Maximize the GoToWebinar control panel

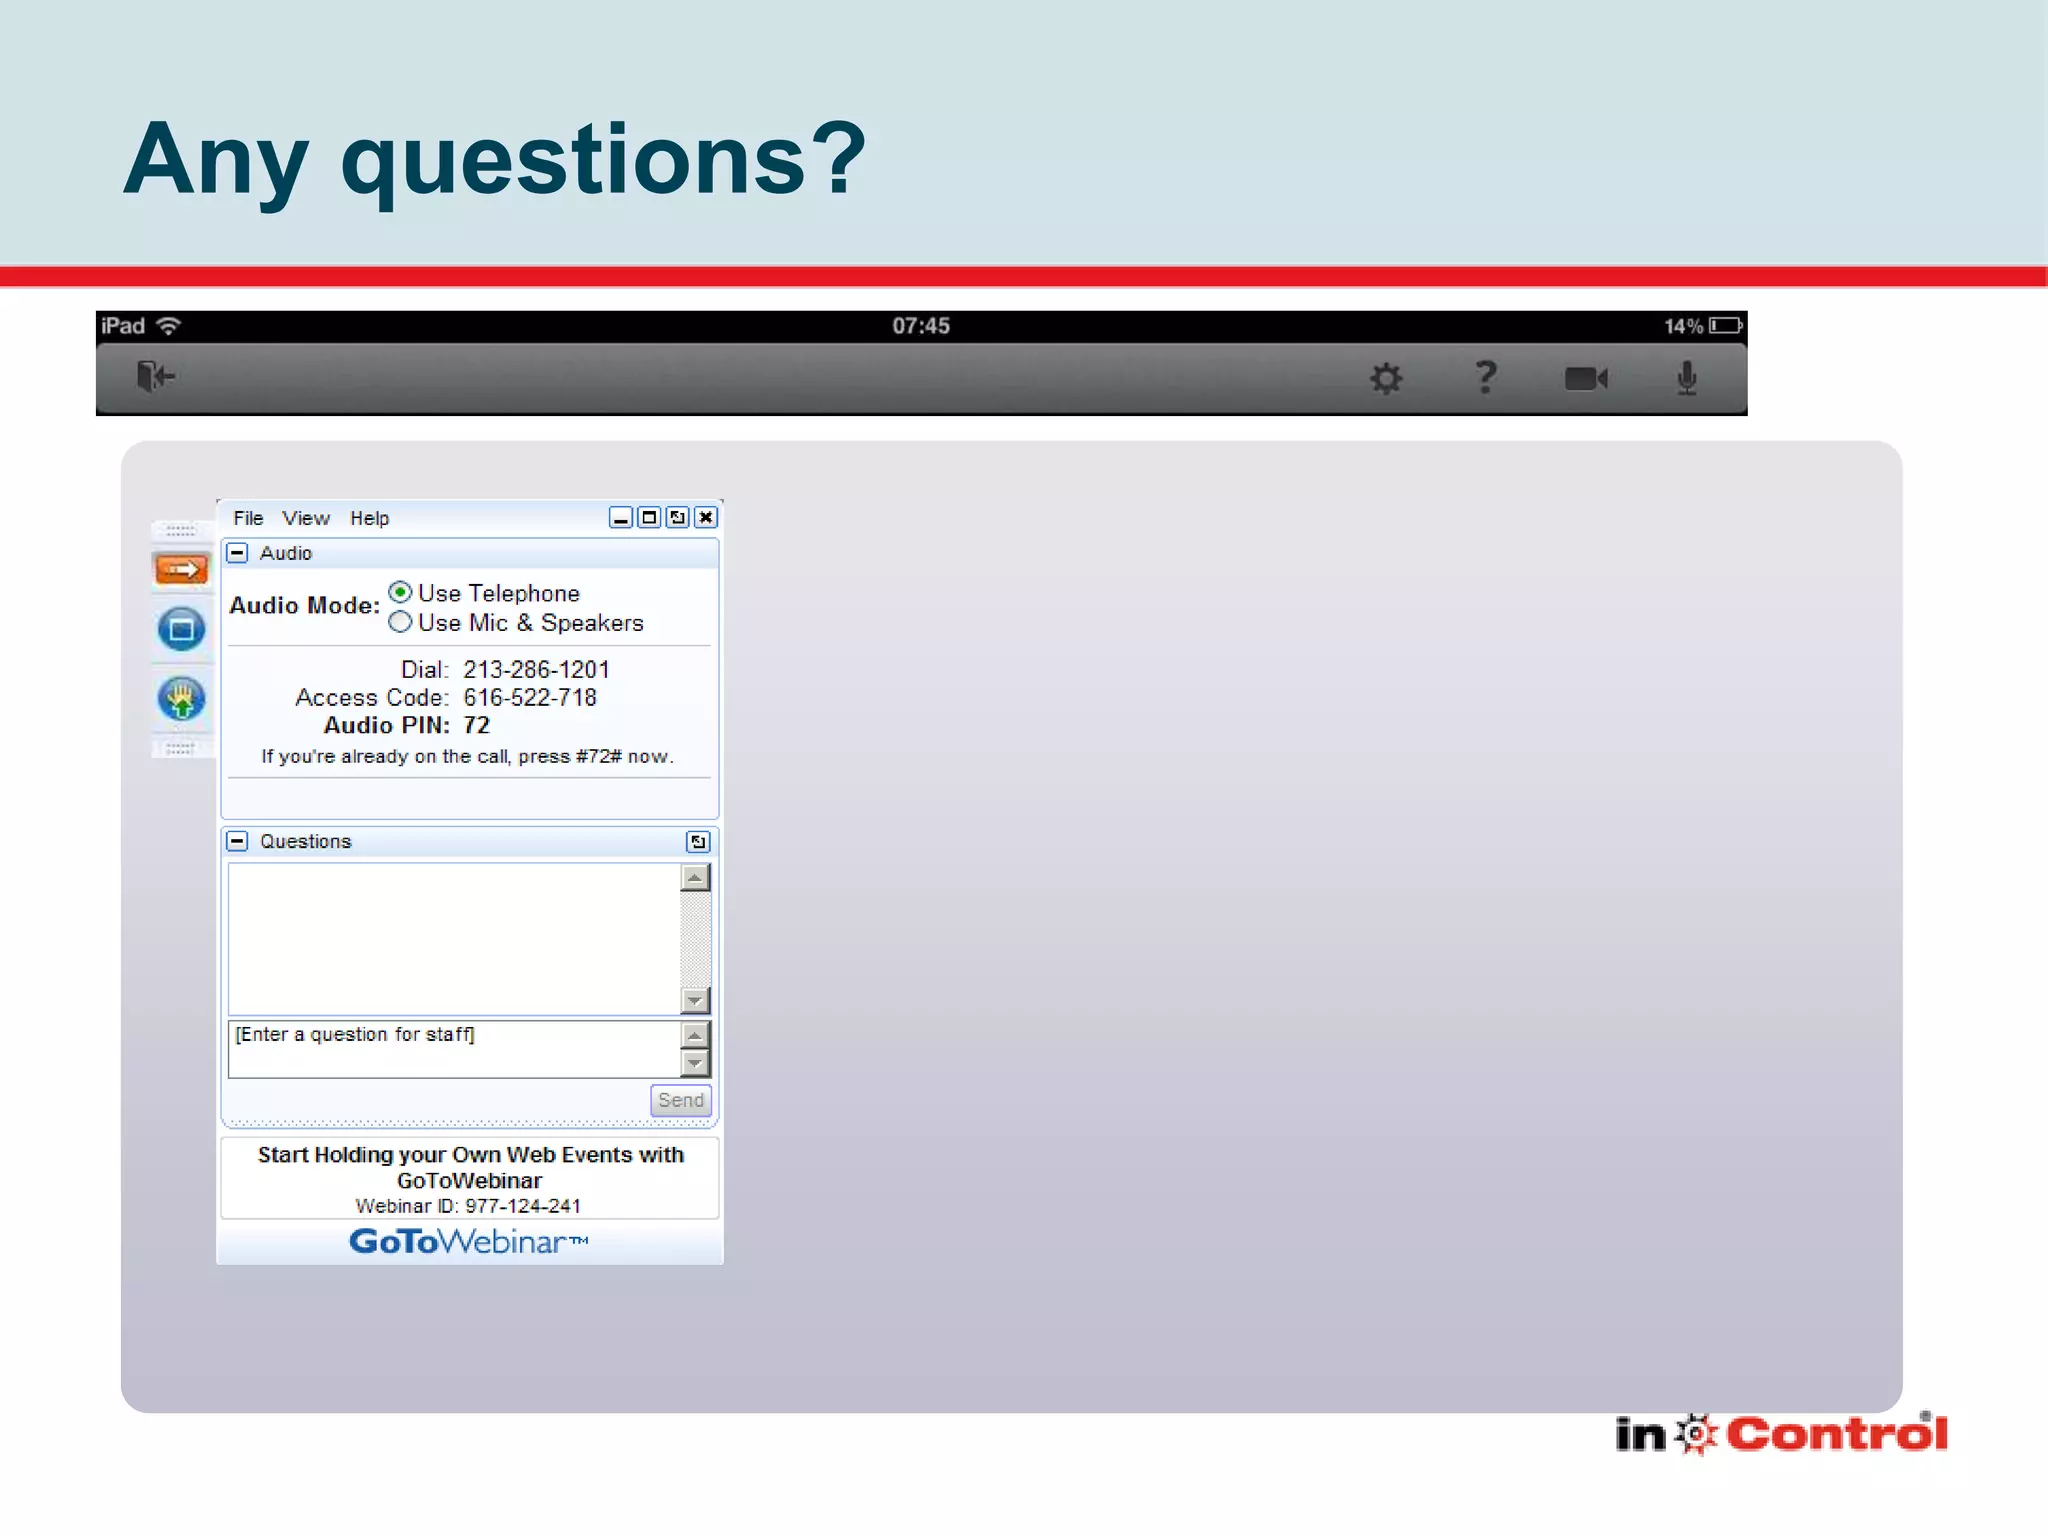click(649, 517)
